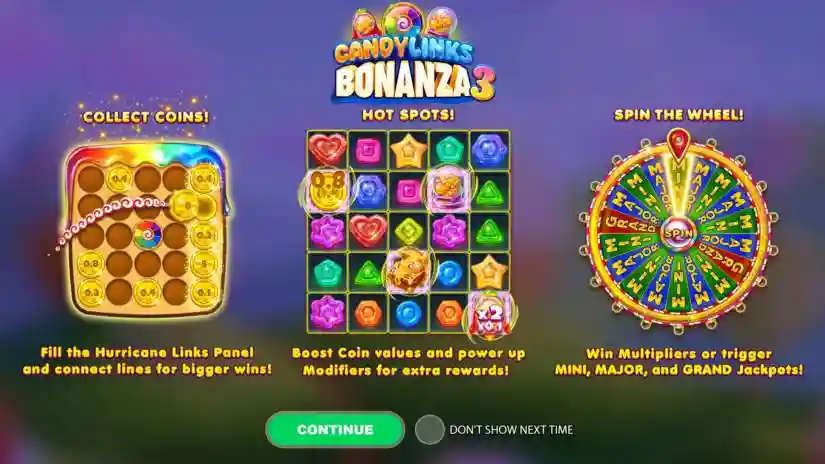Viewport: 825px width, 464px height.
Task: Click the SPIN THE WHEEL! heading
Action: (679, 115)
